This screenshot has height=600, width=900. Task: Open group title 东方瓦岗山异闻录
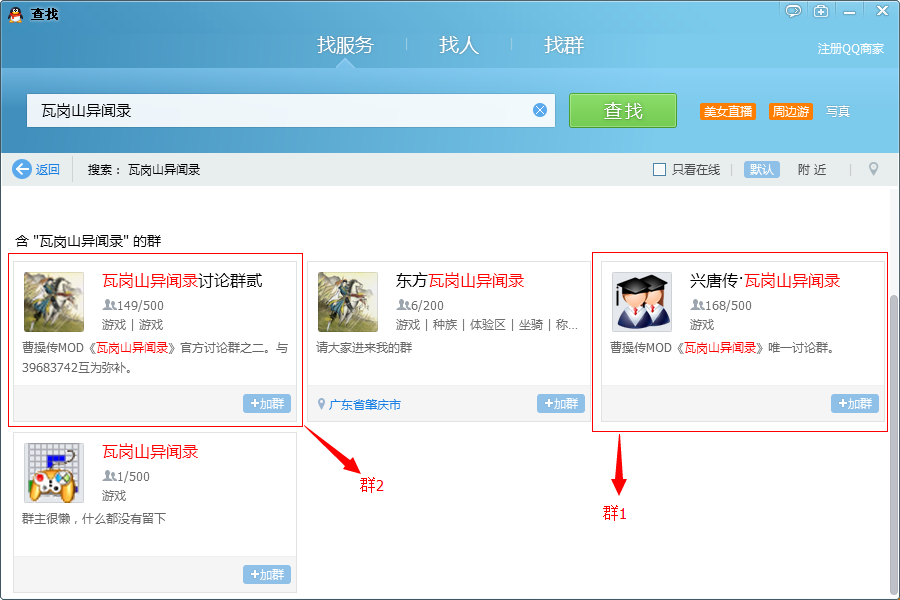pyautogui.click(x=460, y=281)
